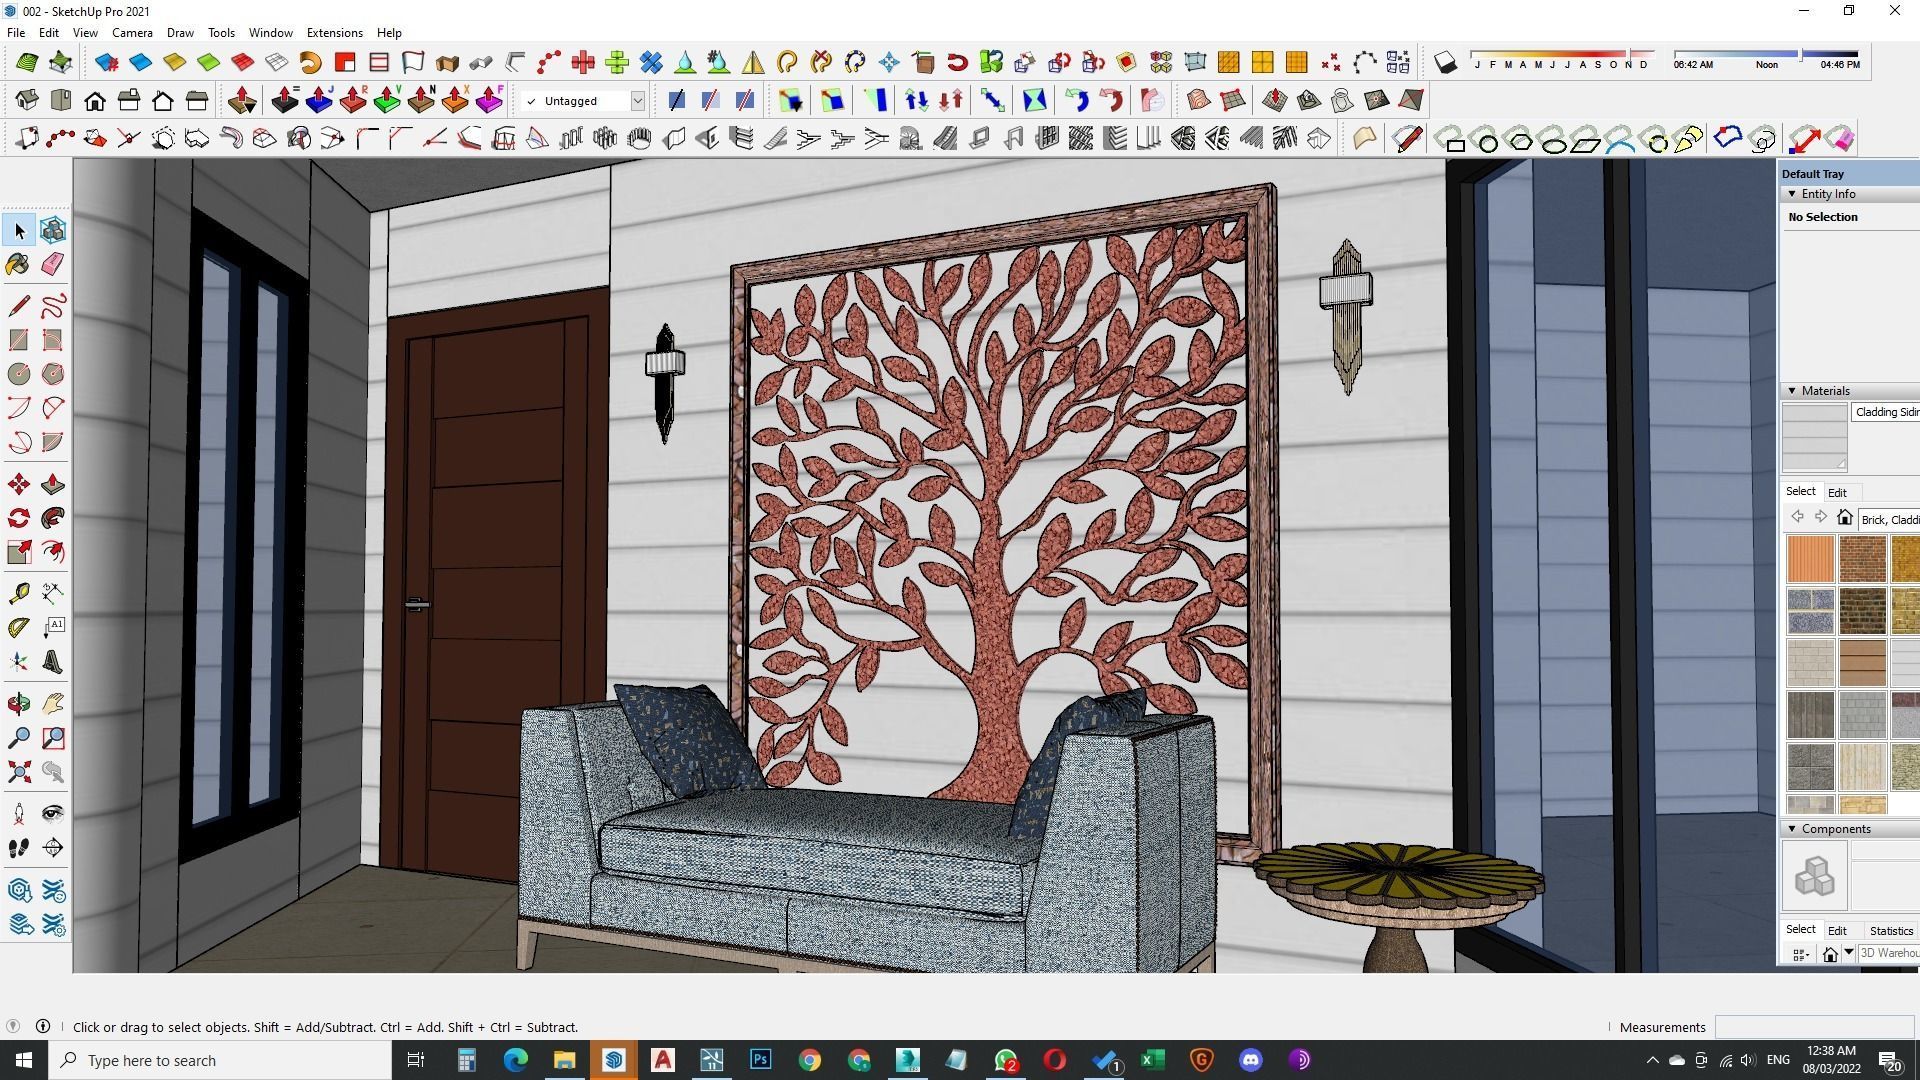Select the Eraser tool
This screenshot has height=1080, width=1920.
tap(53, 264)
